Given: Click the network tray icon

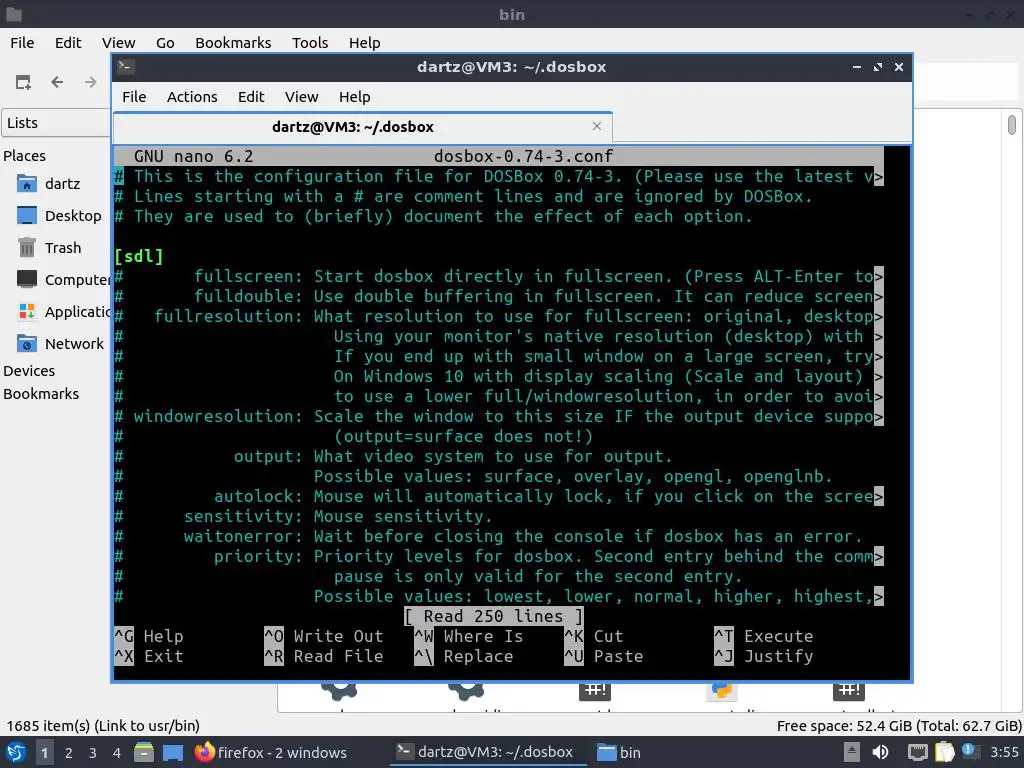Looking at the screenshot, I should (x=918, y=752).
